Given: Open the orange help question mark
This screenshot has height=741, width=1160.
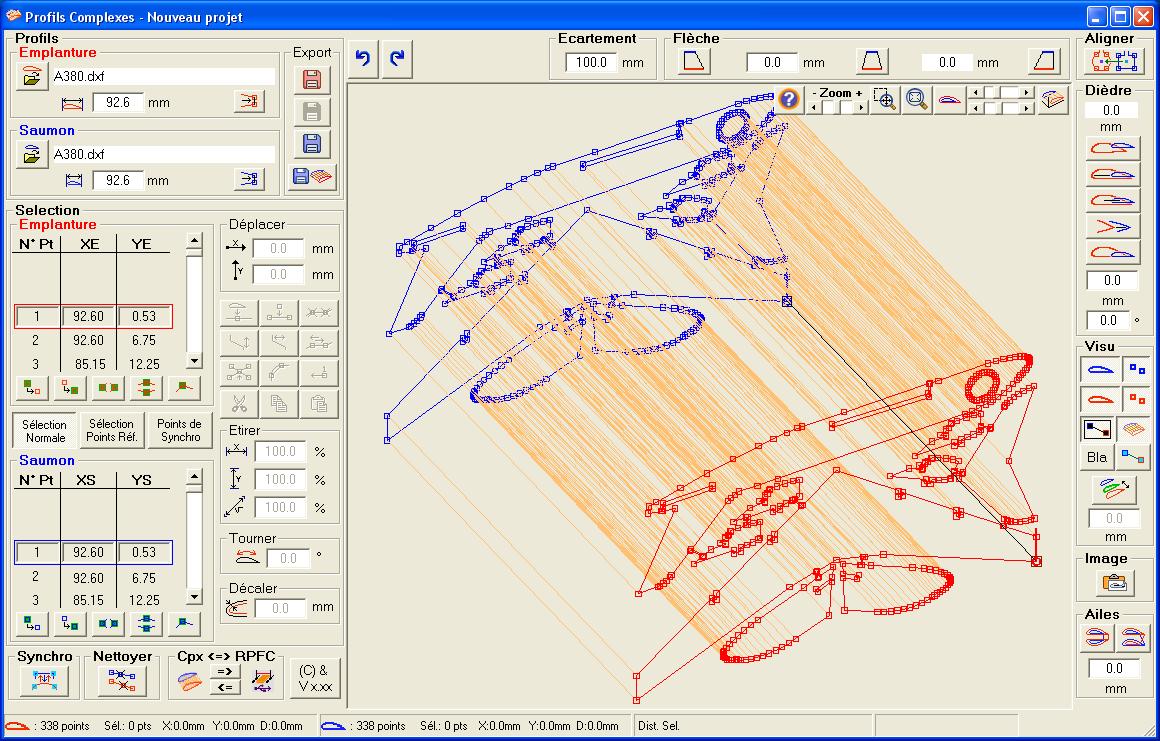Looking at the screenshot, I should click(x=789, y=99).
